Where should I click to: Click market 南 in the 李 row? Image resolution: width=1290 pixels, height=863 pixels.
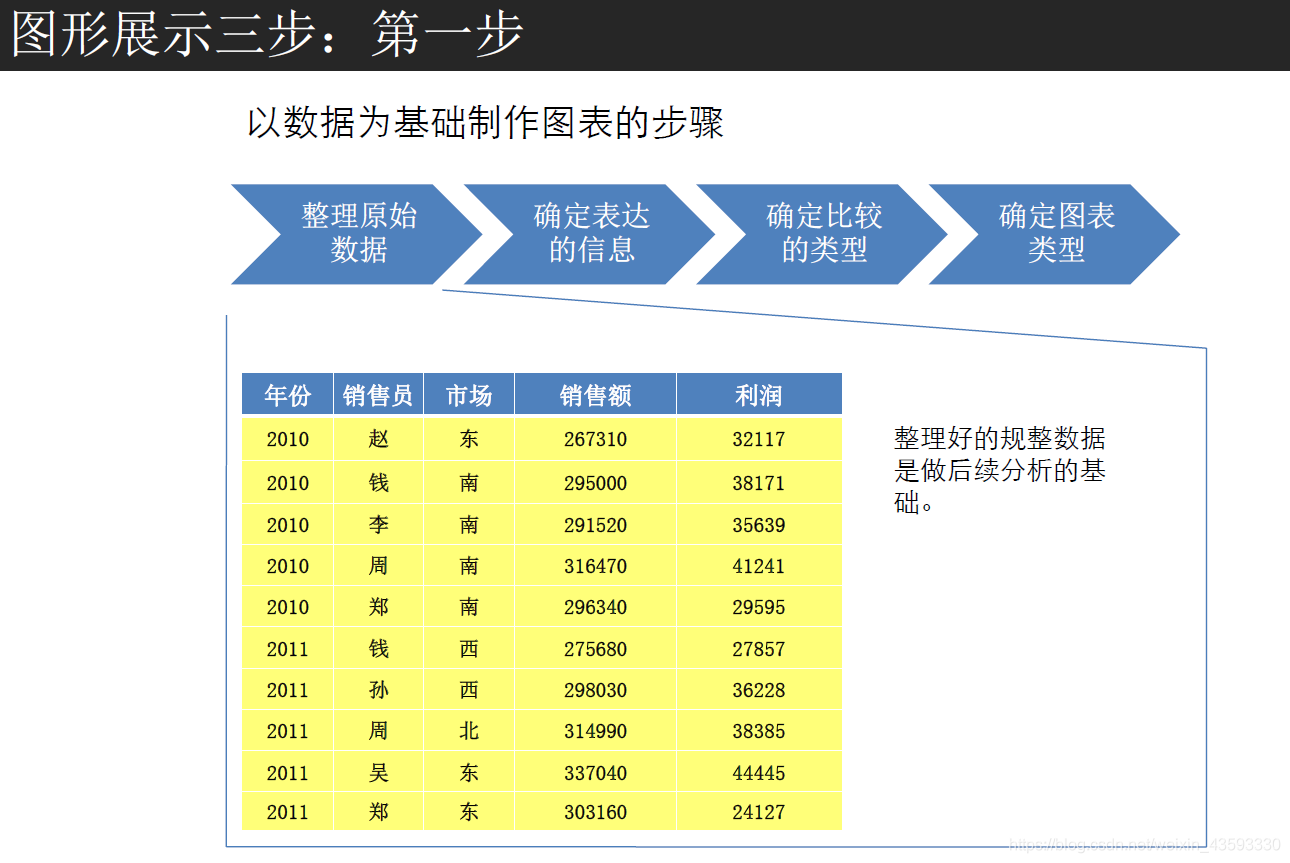(469, 525)
